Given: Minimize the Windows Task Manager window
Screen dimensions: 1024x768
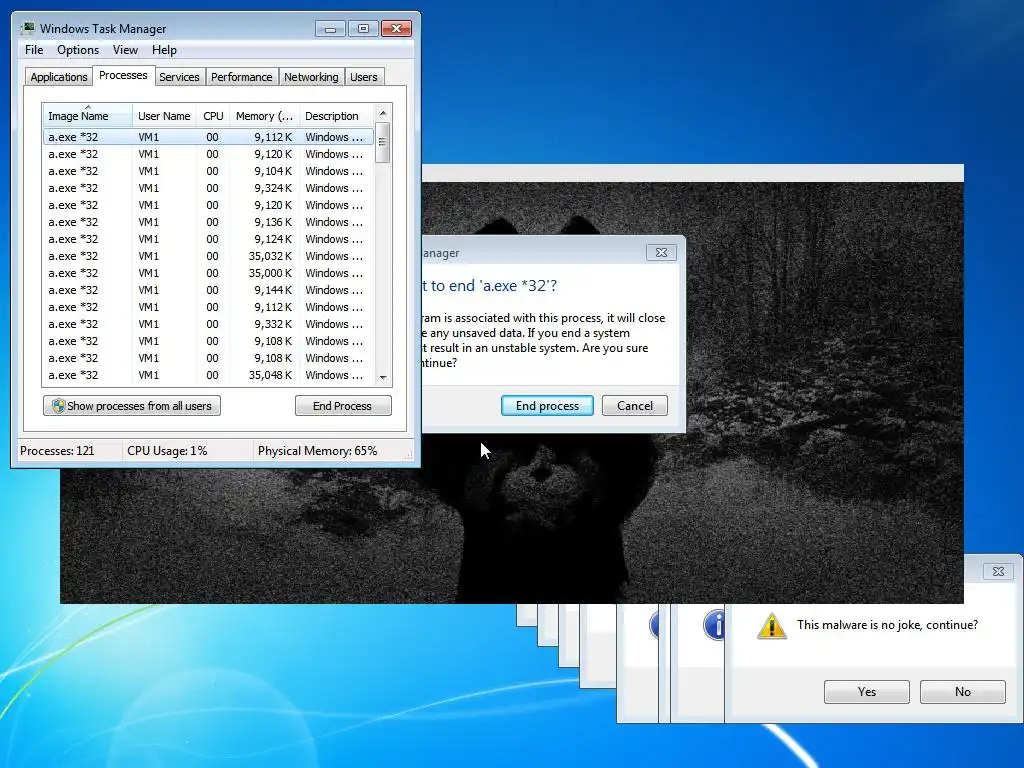Looking at the screenshot, I should pos(330,29).
